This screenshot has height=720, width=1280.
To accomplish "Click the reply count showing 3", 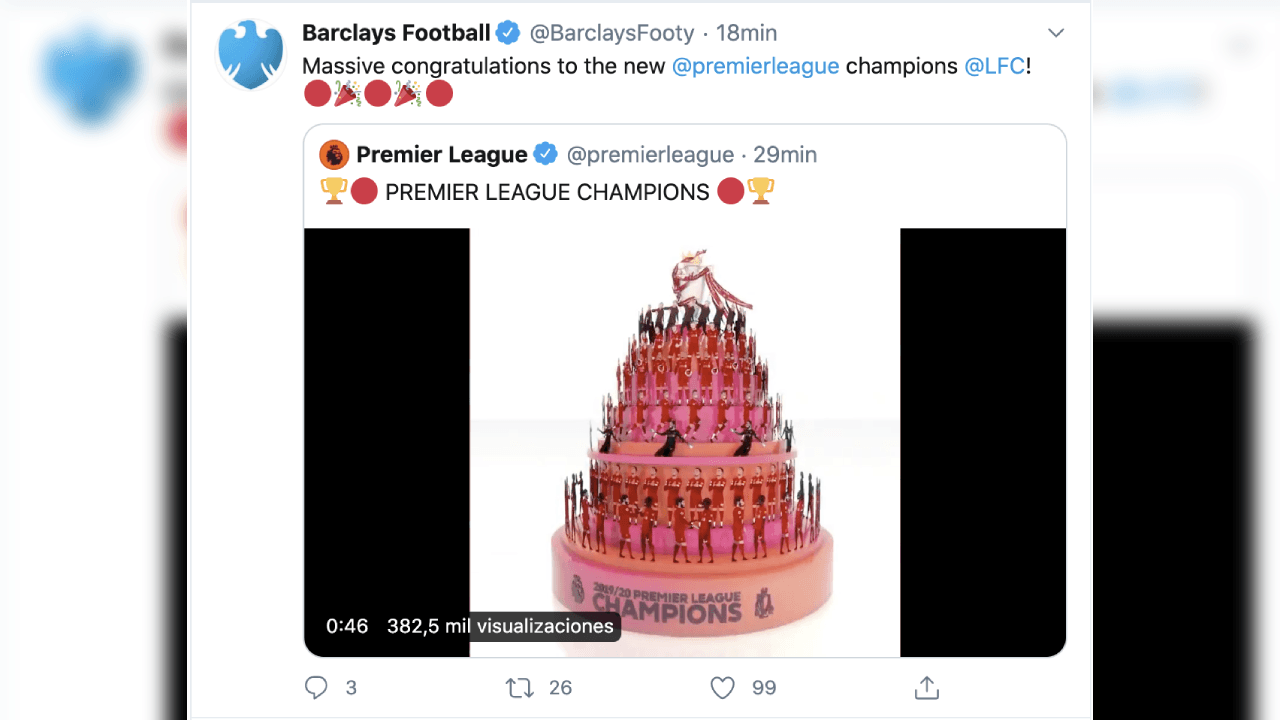I will (349, 687).
